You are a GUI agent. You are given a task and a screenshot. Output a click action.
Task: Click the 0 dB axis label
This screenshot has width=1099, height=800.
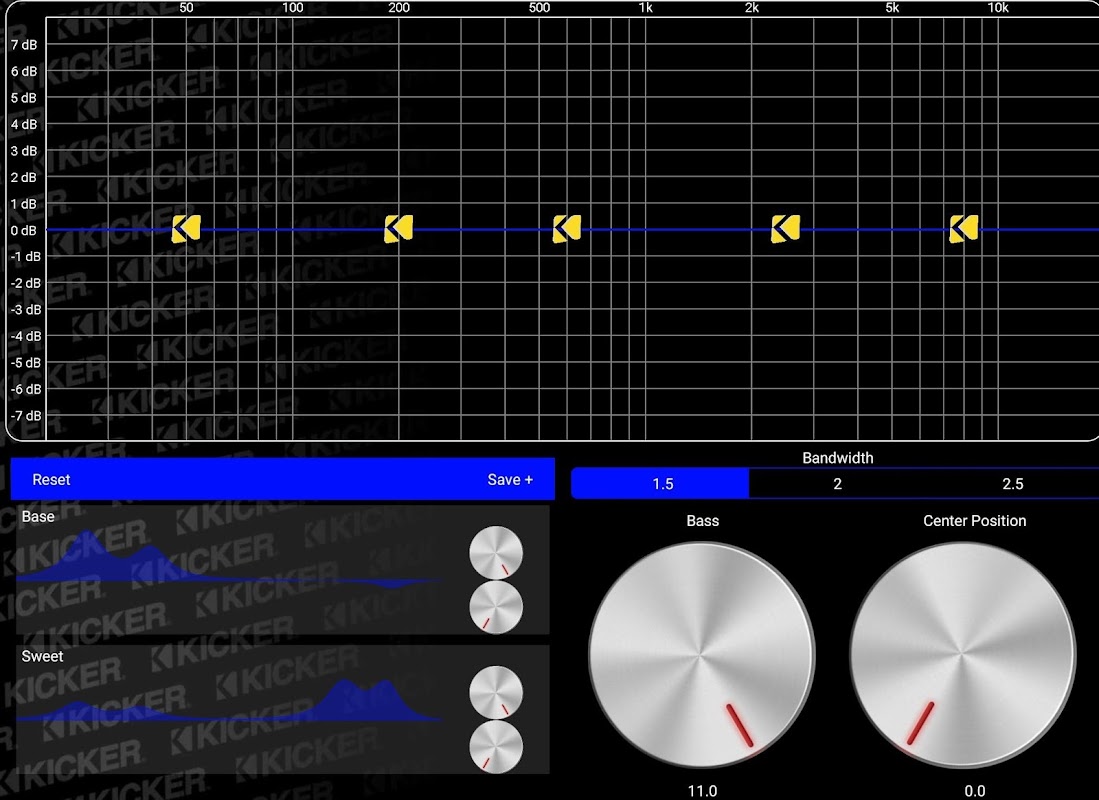pos(24,231)
